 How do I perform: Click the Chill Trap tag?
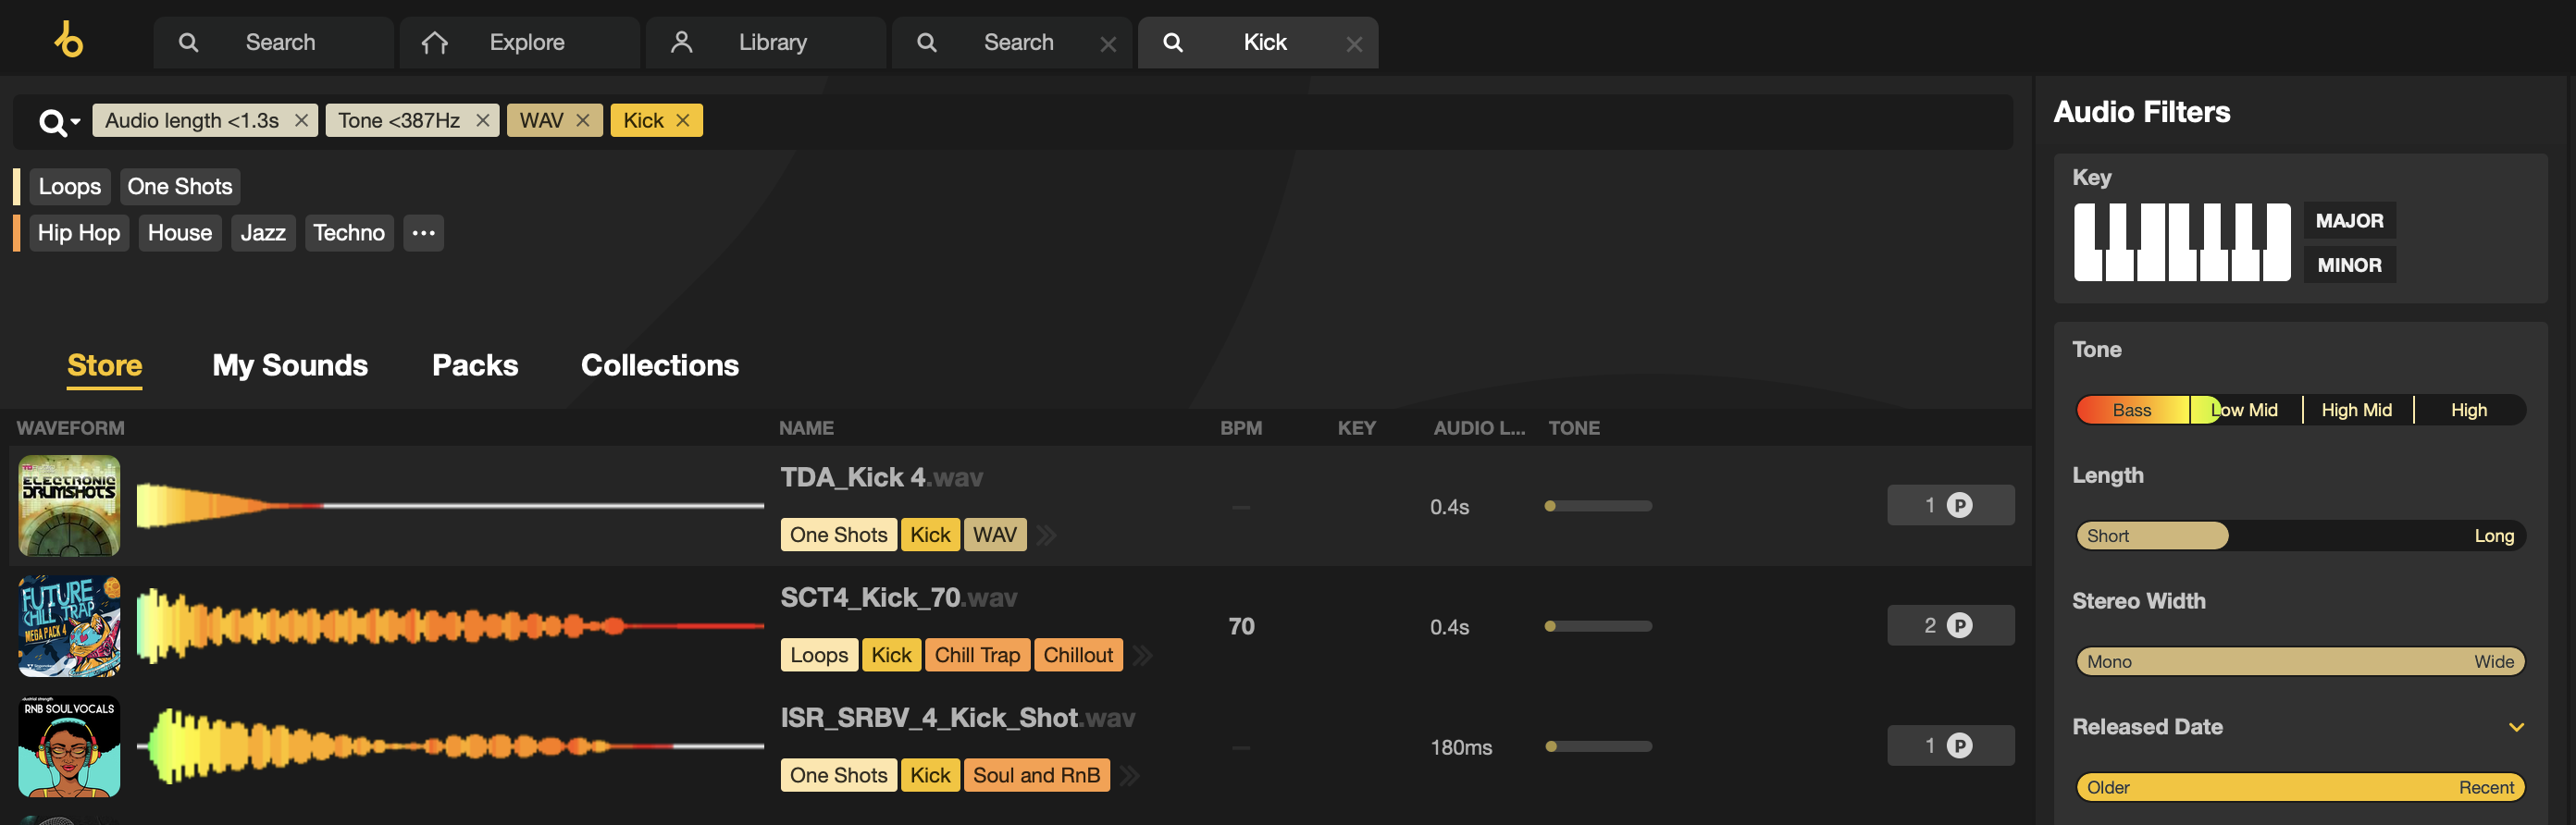[x=977, y=655]
